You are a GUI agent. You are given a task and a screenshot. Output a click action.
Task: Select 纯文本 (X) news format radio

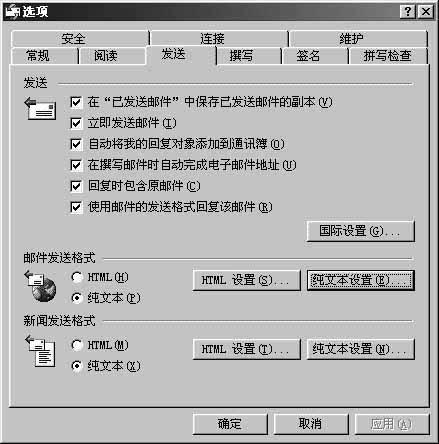tap(77, 366)
